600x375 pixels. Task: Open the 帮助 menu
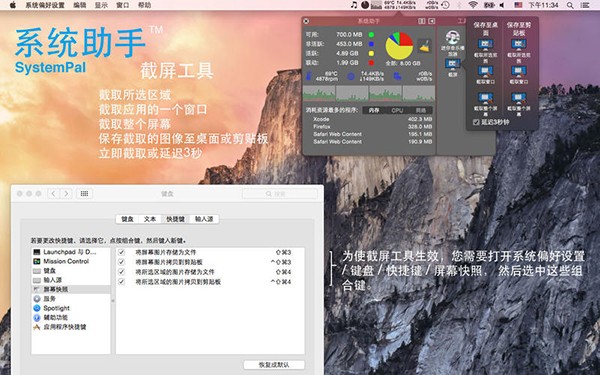click(144, 5)
